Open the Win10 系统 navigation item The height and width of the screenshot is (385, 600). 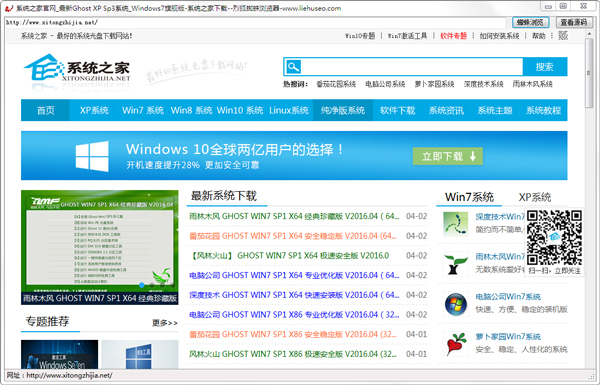[240, 110]
